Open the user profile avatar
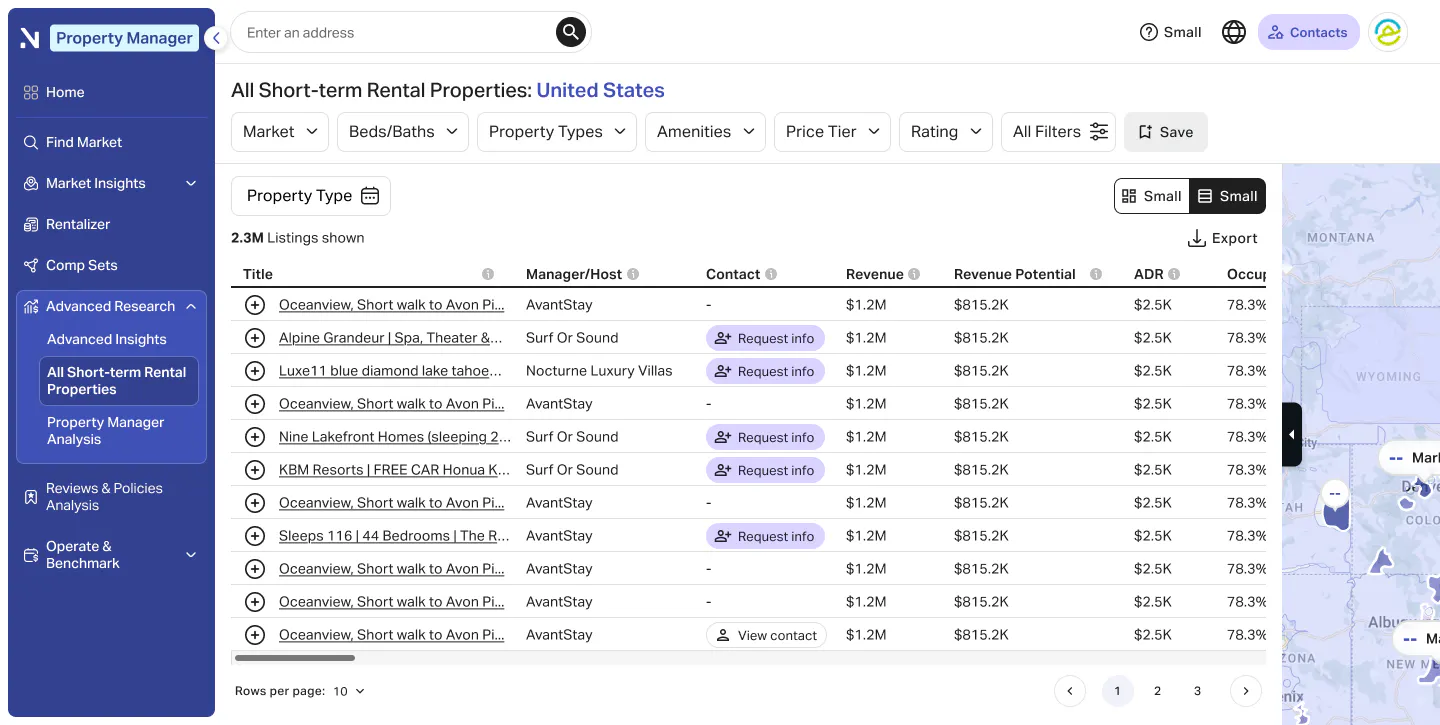This screenshot has height=725, width=1440. [x=1388, y=32]
